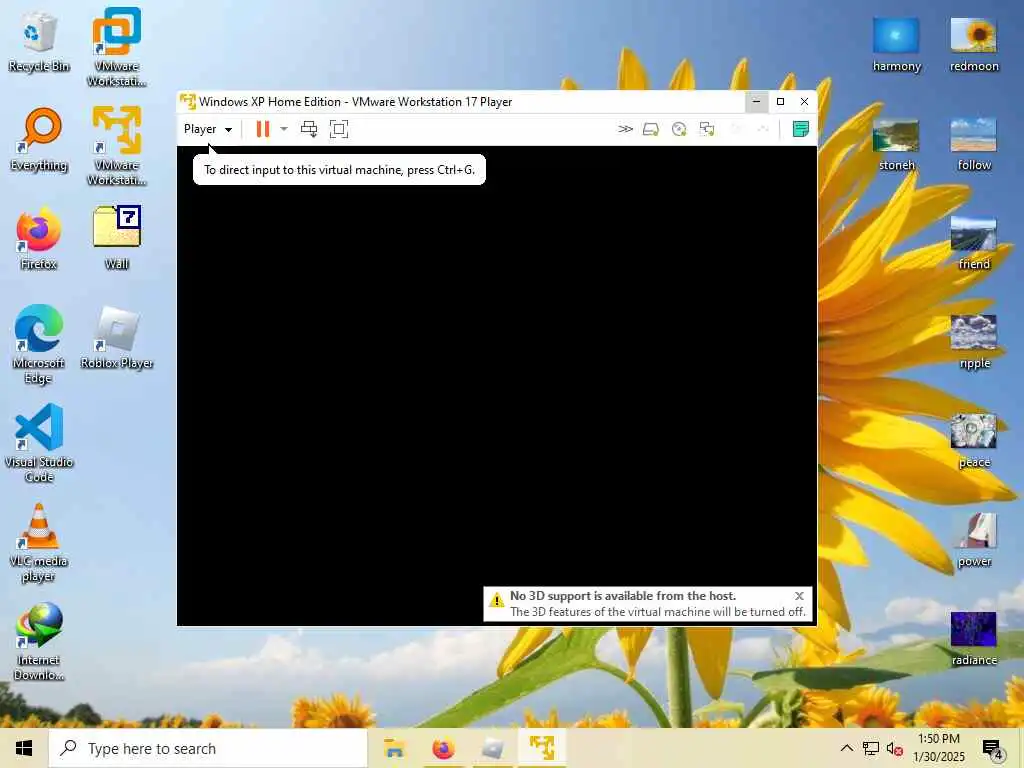Select the Firefox desktop shortcut
This screenshot has width=1024, height=768.
coord(39,239)
